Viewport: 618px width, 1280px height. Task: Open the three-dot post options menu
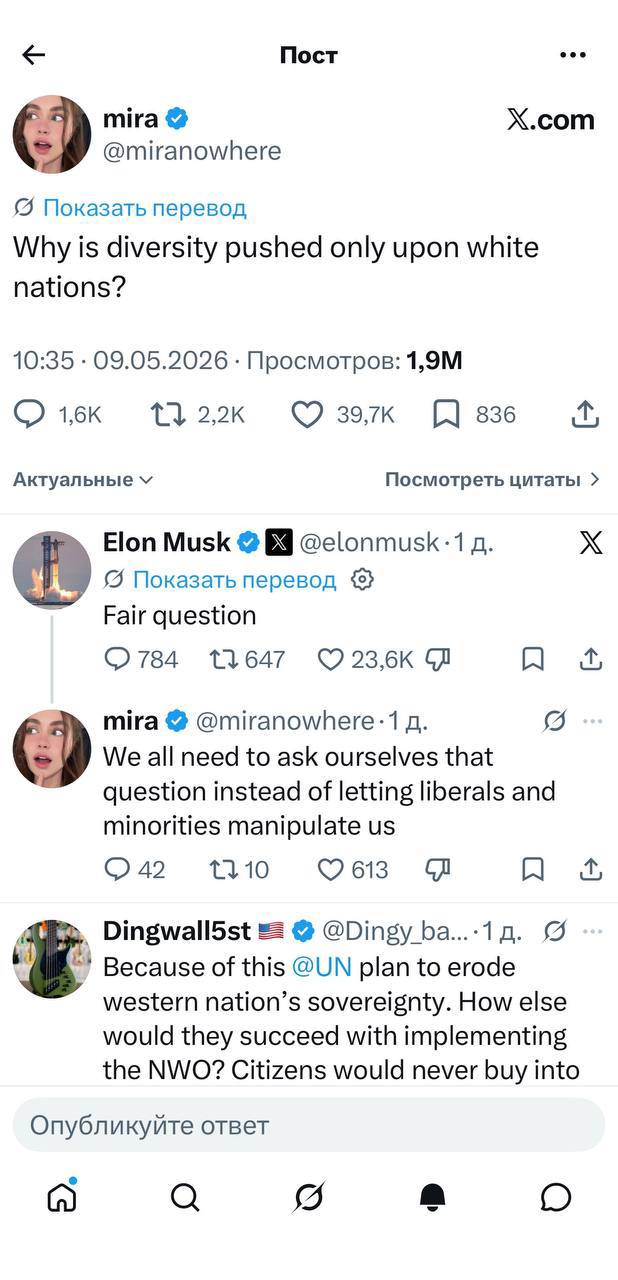click(573, 55)
